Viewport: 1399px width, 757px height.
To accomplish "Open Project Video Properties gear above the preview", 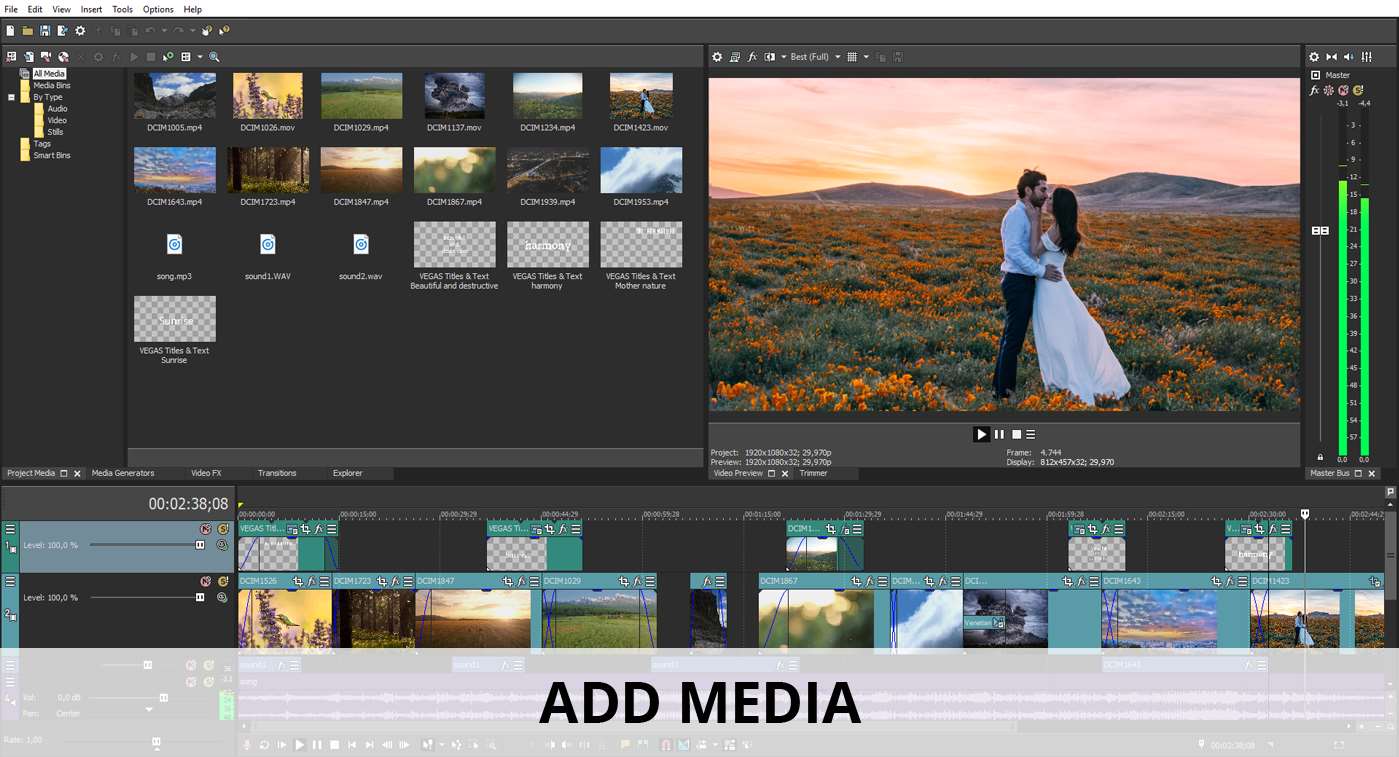I will point(717,57).
